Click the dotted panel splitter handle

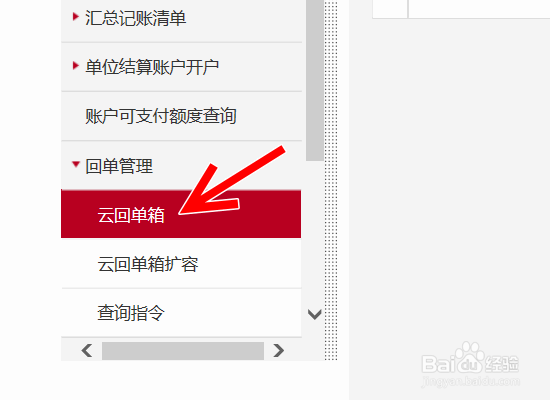click(331, 180)
